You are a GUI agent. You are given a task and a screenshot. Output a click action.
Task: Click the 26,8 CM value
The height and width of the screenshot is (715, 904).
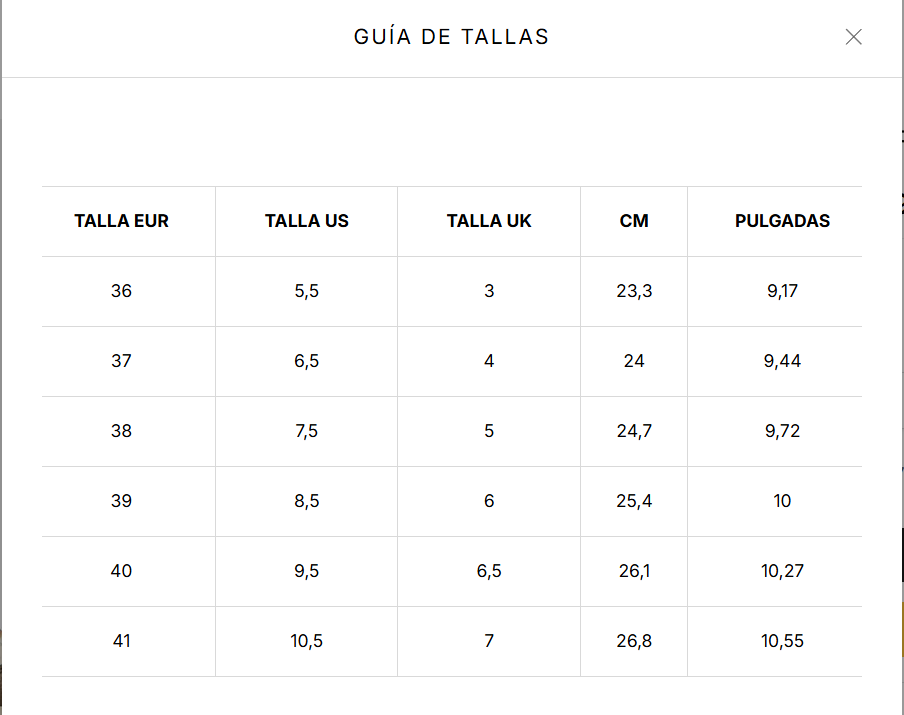pos(634,641)
